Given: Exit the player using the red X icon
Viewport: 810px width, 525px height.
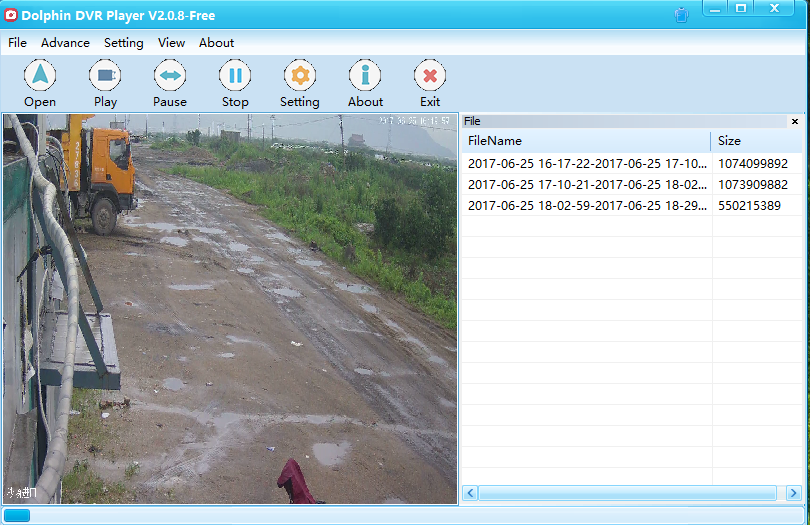Looking at the screenshot, I should tap(430, 76).
